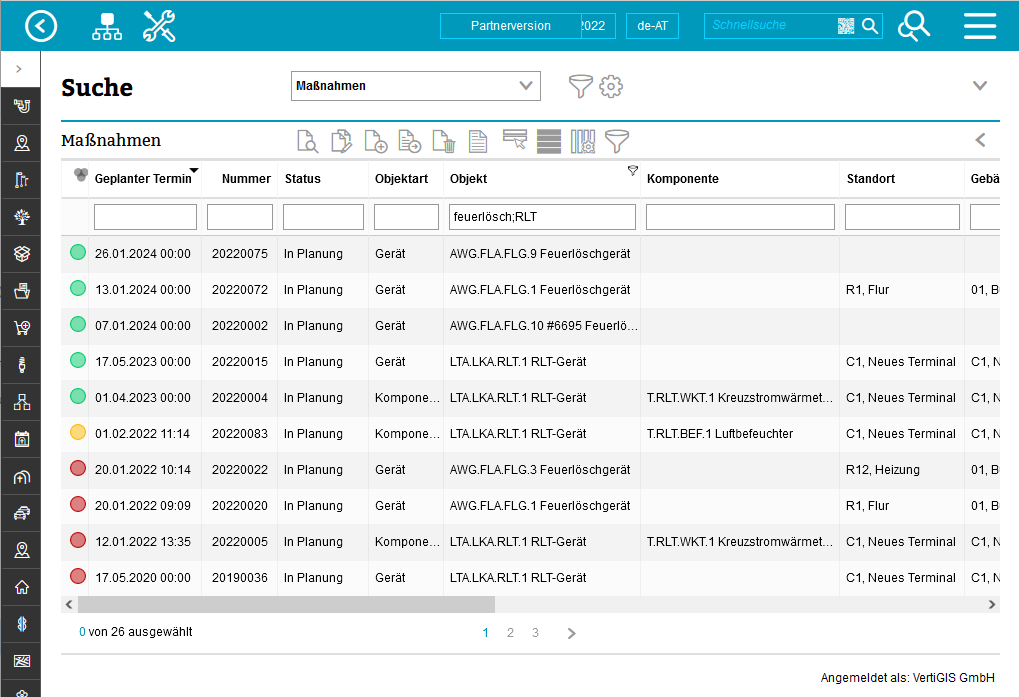Viewport: 1019px width, 697px height.
Task: Click yellow status dot of row 20220083
Action: click(78, 432)
